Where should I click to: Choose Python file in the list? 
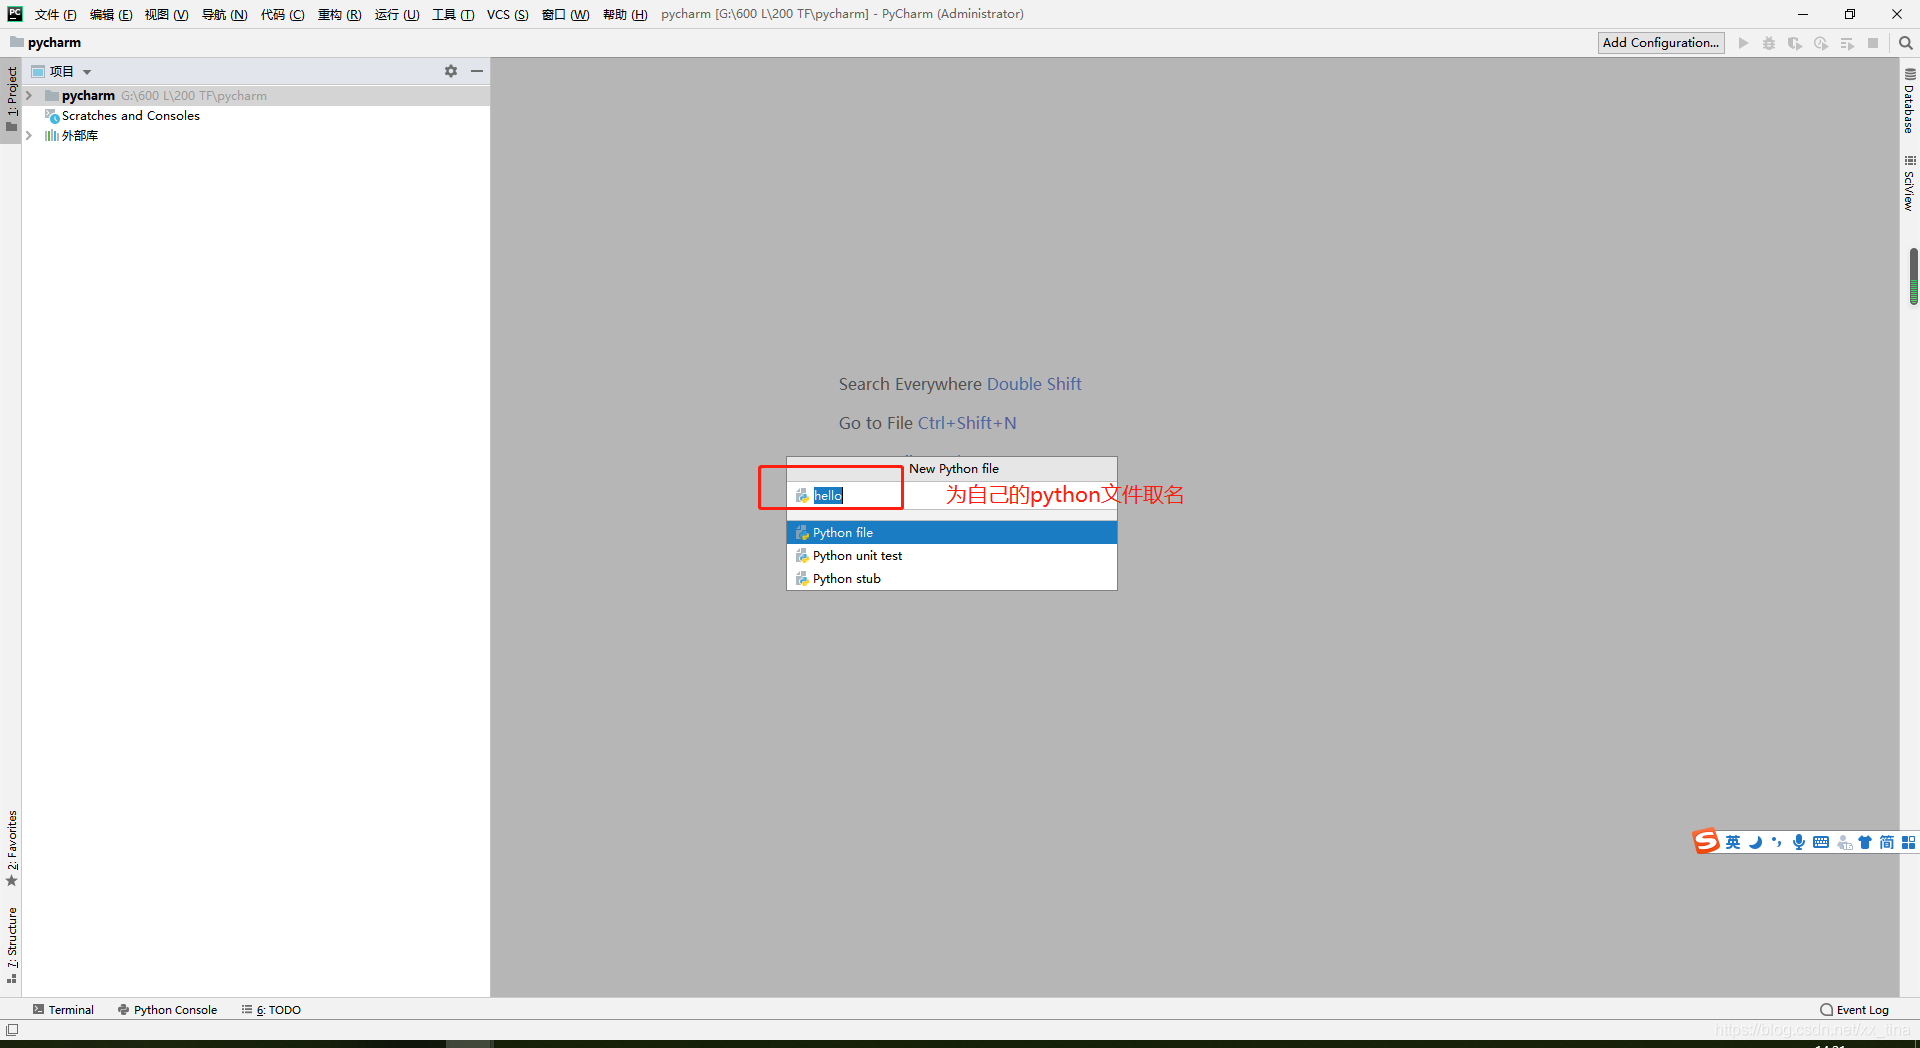pyautogui.click(x=951, y=533)
